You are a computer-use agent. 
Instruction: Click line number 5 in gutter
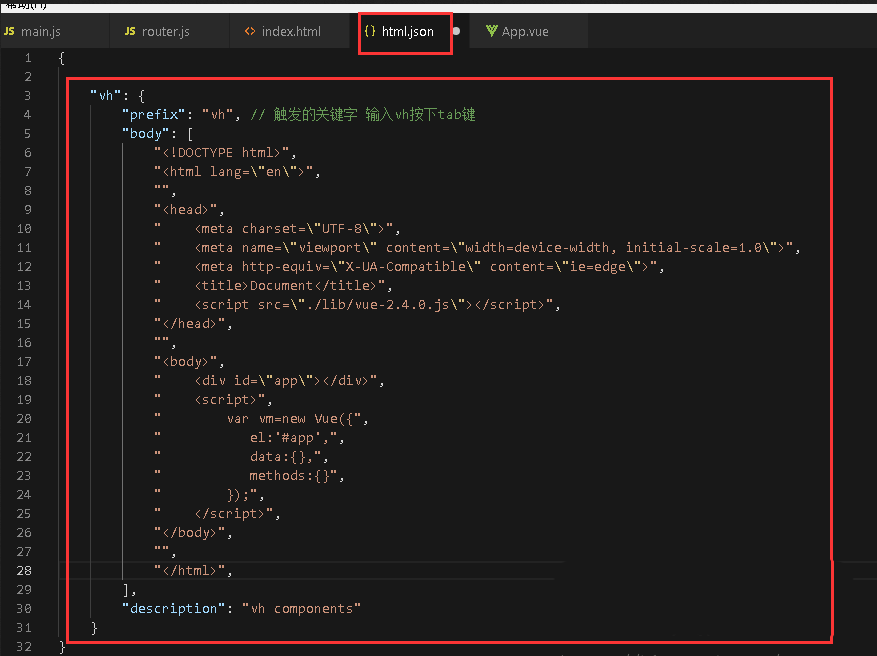[x=28, y=134]
